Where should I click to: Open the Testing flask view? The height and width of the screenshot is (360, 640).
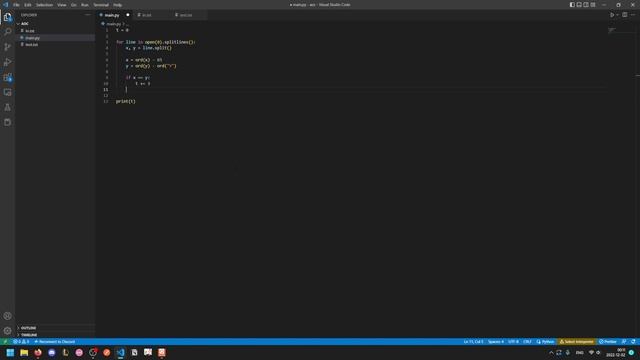[7, 107]
